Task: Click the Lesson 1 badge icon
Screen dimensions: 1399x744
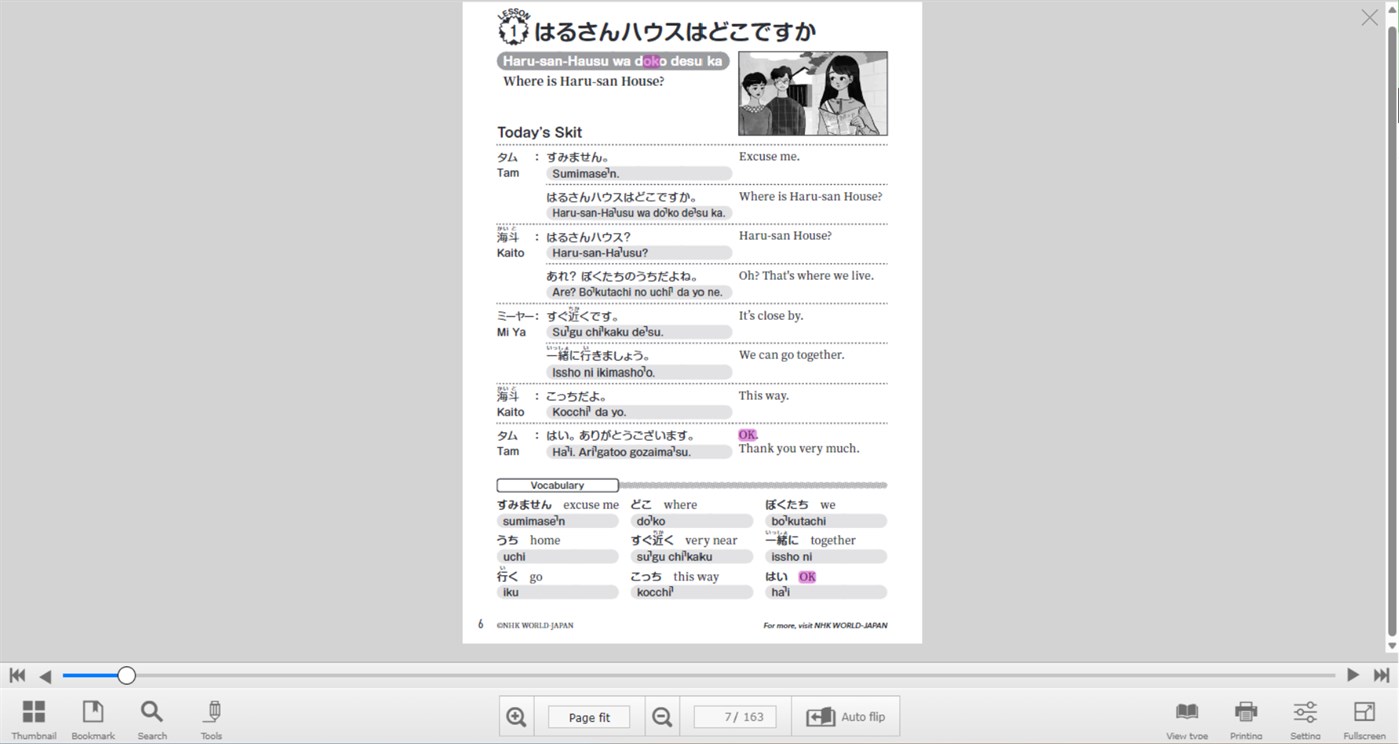Action: tap(513, 28)
